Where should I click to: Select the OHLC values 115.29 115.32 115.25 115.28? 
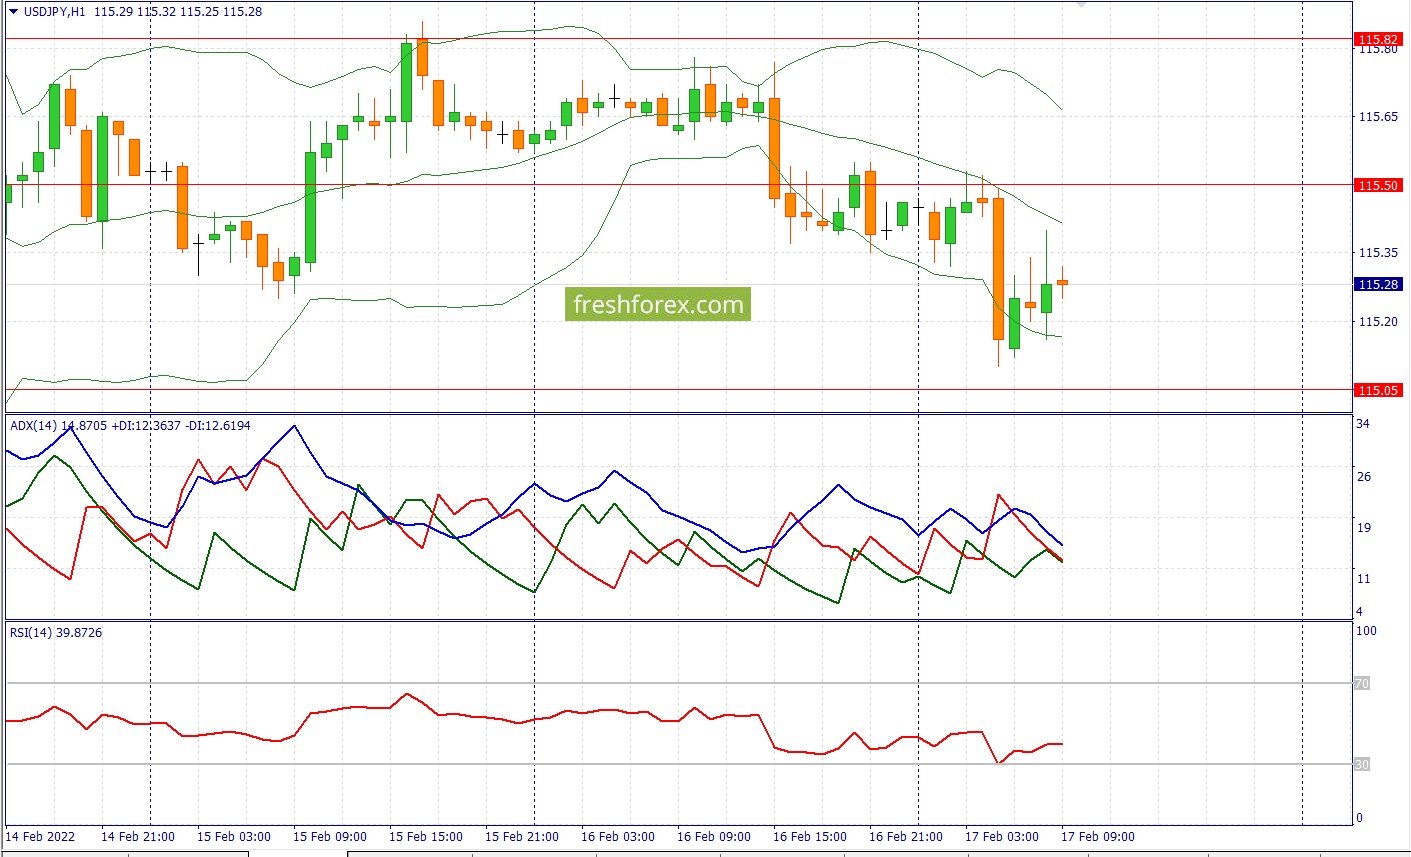[178, 11]
